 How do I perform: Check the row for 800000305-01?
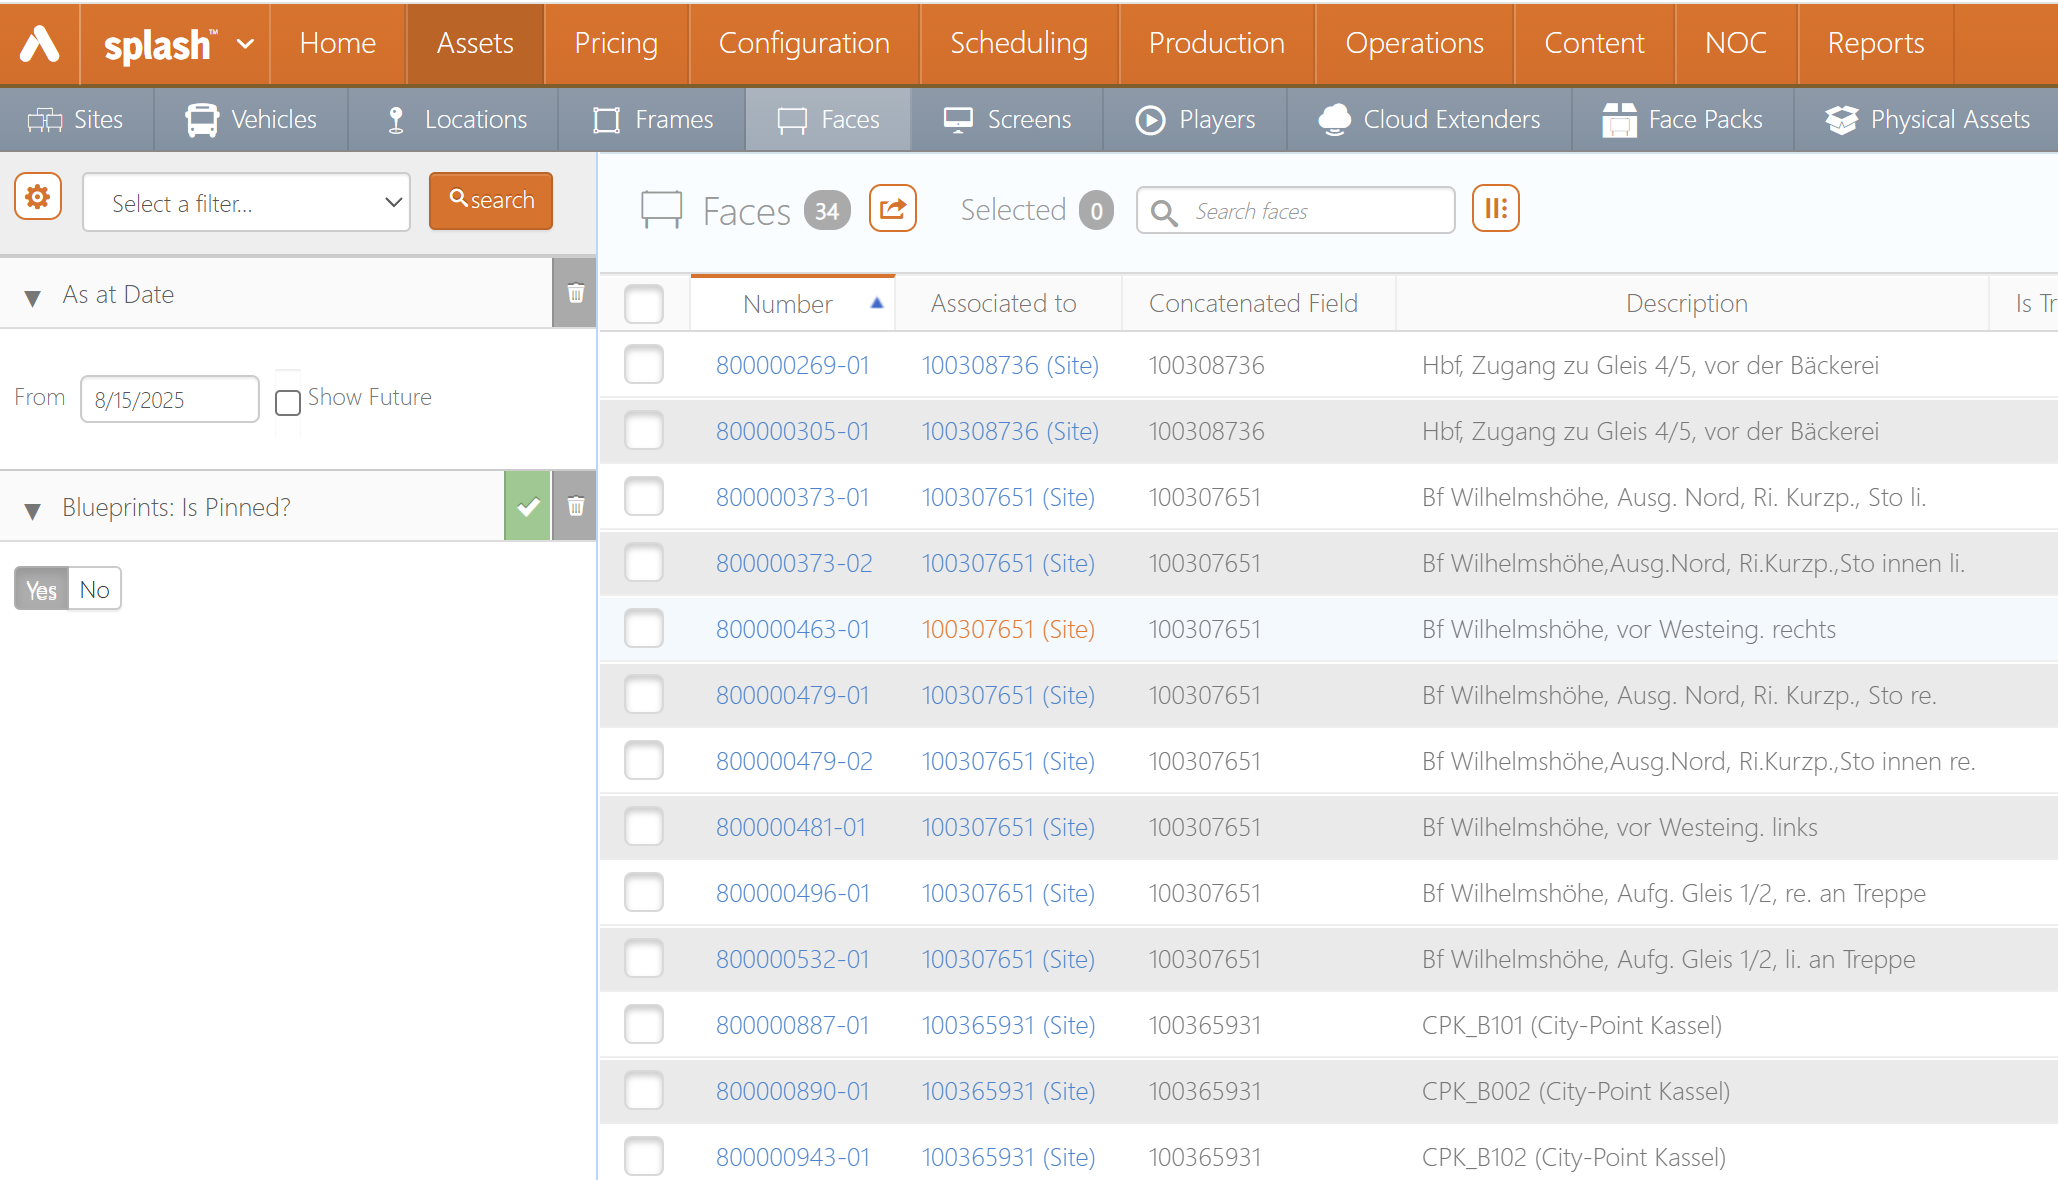click(644, 430)
